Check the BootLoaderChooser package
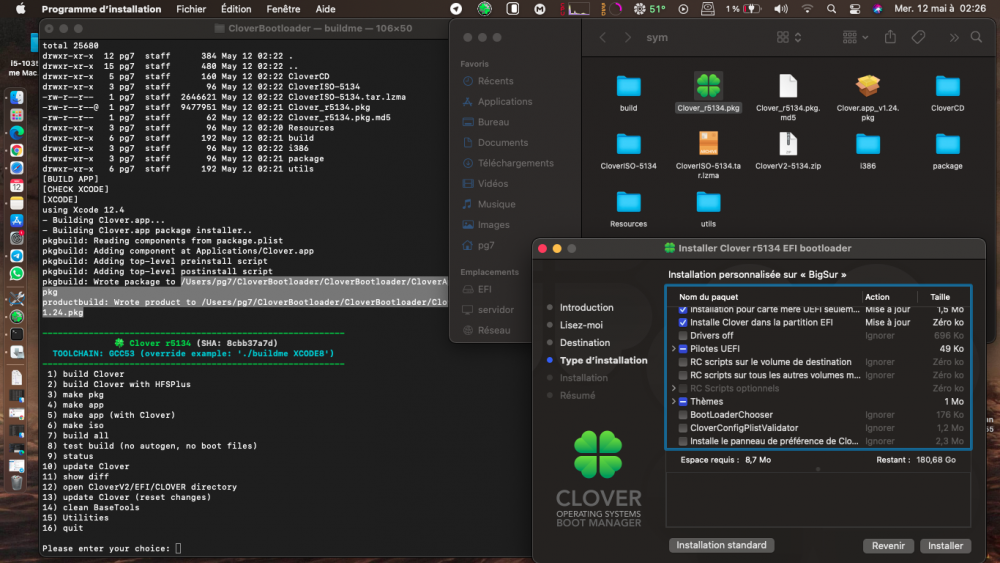 point(682,414)
